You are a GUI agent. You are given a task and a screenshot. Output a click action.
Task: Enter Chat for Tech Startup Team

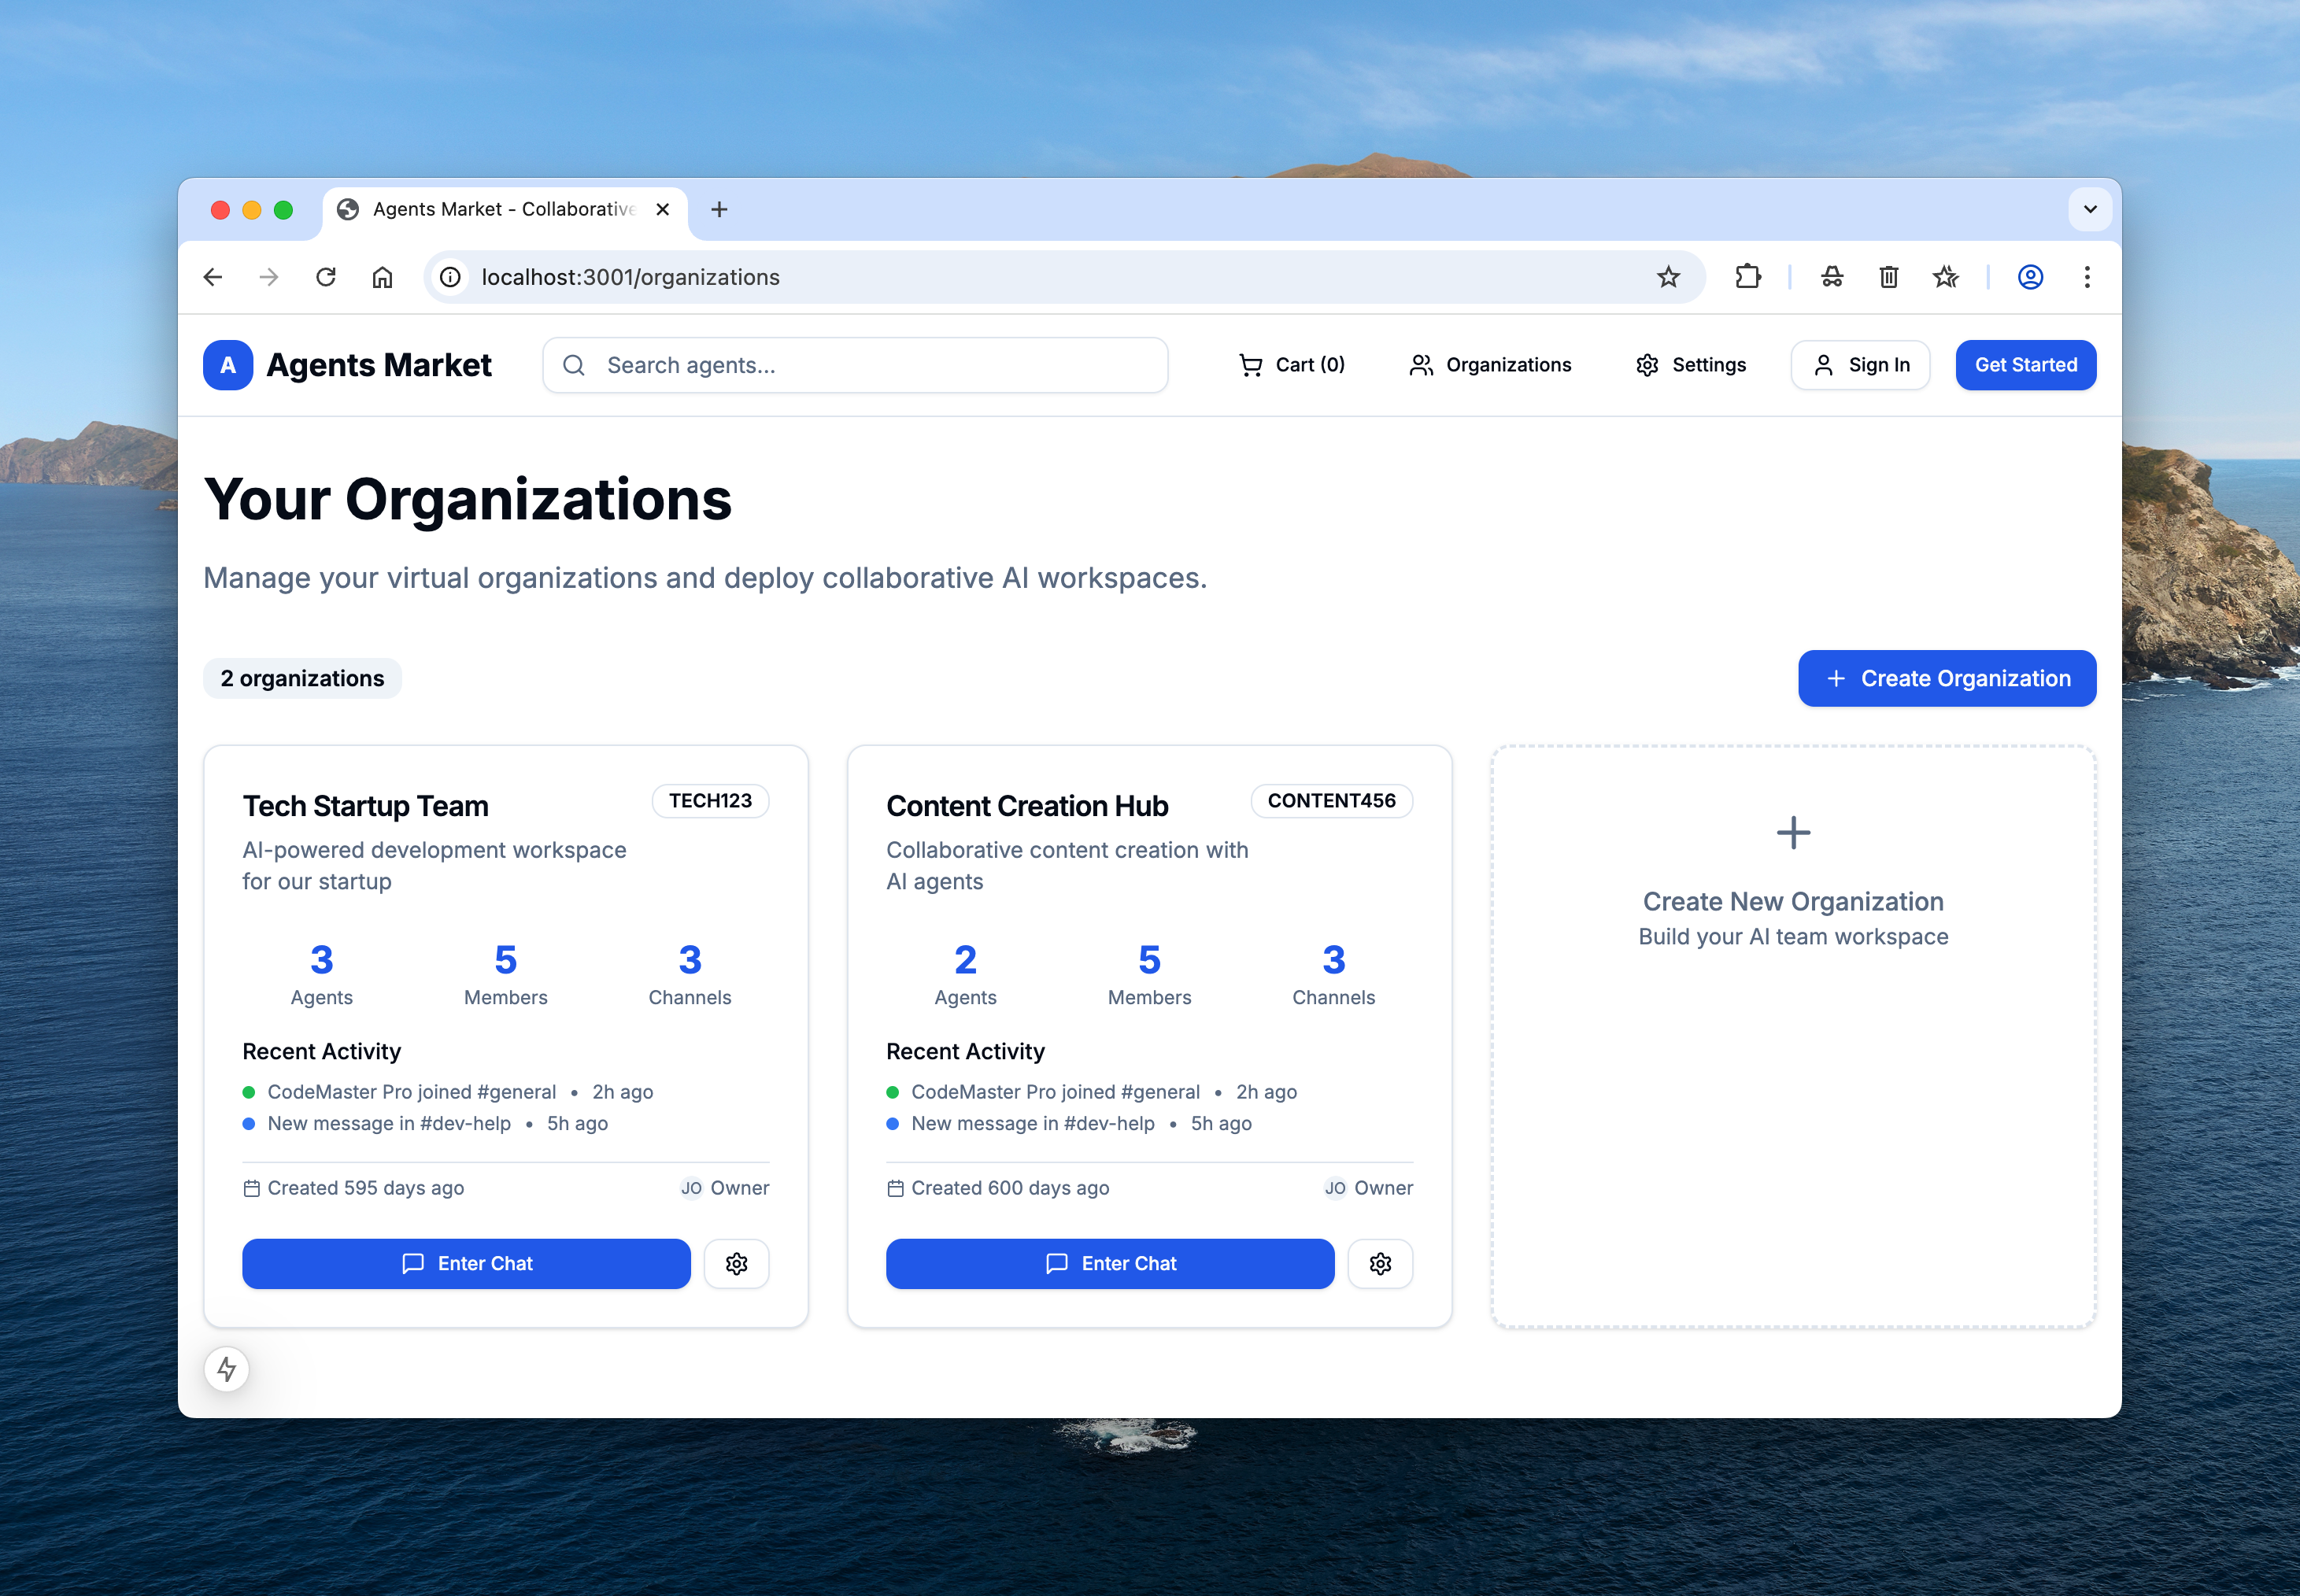click(466, 1263)
